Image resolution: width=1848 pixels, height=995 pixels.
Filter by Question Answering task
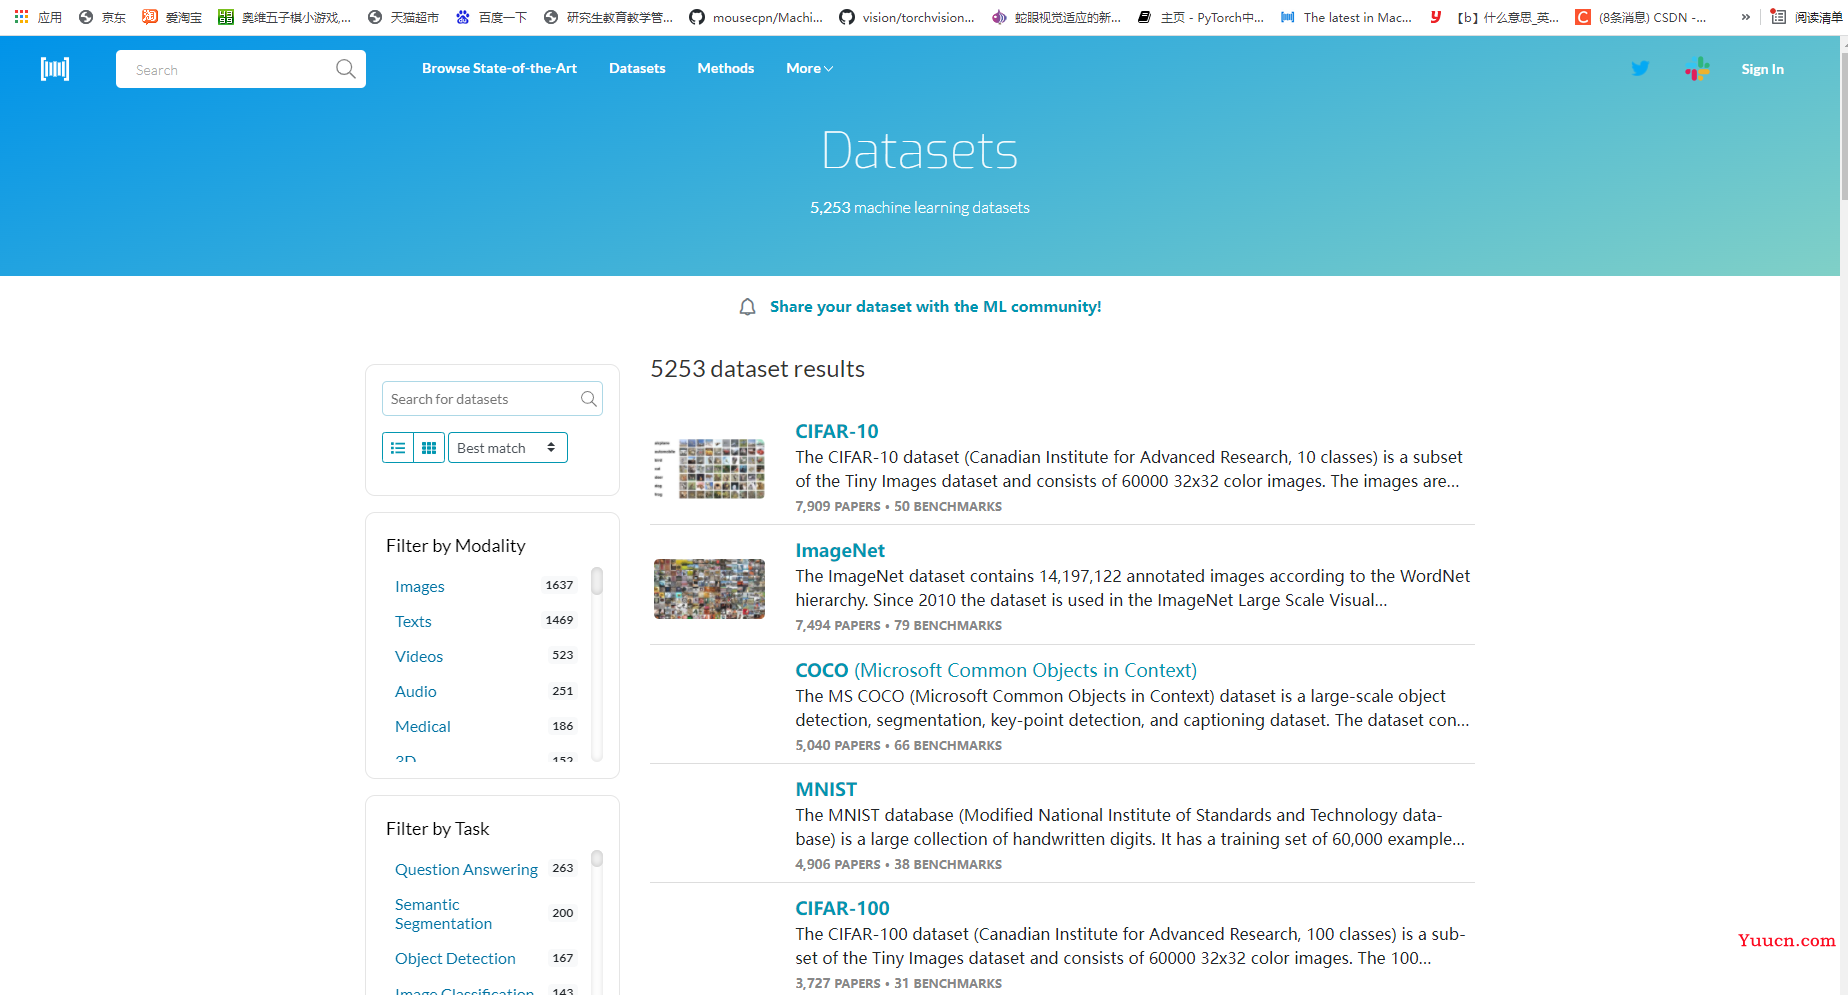coord(466,869)
